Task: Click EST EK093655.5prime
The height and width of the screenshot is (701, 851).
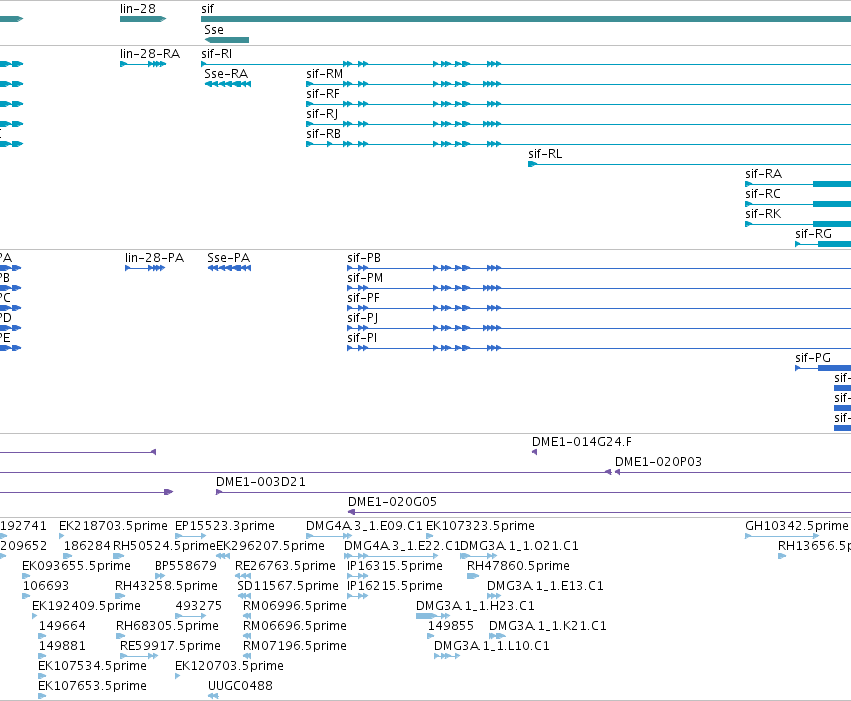Action: (77, 566)
